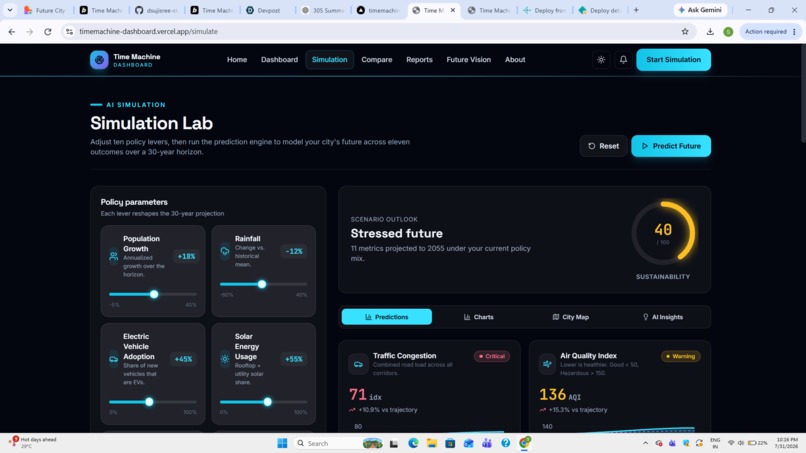Switch to the City Map tab
Screen dimensions: 806x453
pos(571,317)
